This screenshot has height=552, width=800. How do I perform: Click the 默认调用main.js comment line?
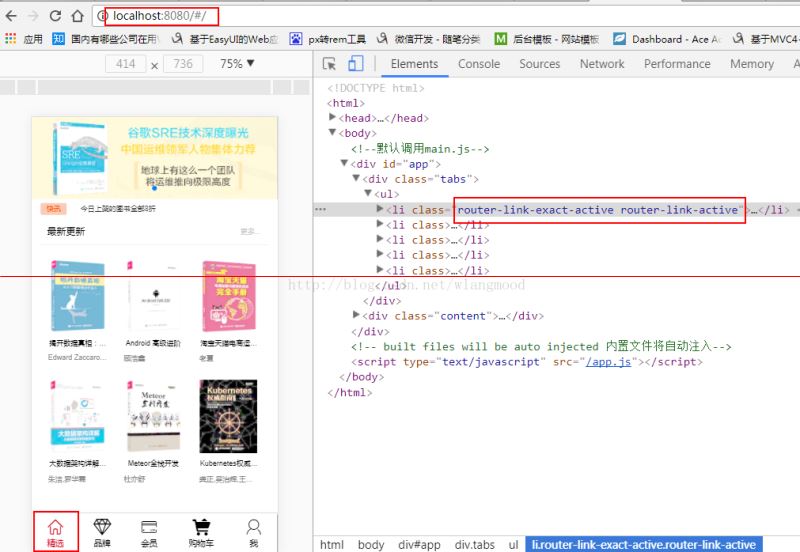[420, 148]
